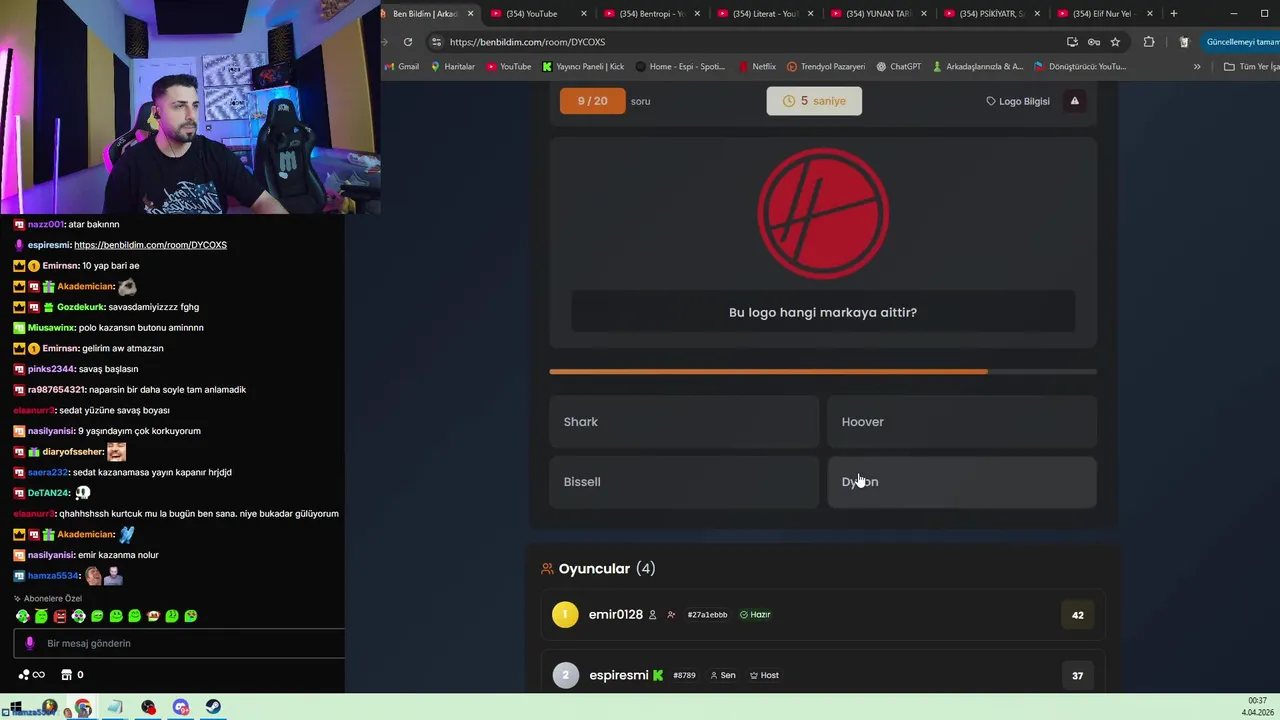
Task: Open Discord from the taskbar
Action: tap(181, 708)
